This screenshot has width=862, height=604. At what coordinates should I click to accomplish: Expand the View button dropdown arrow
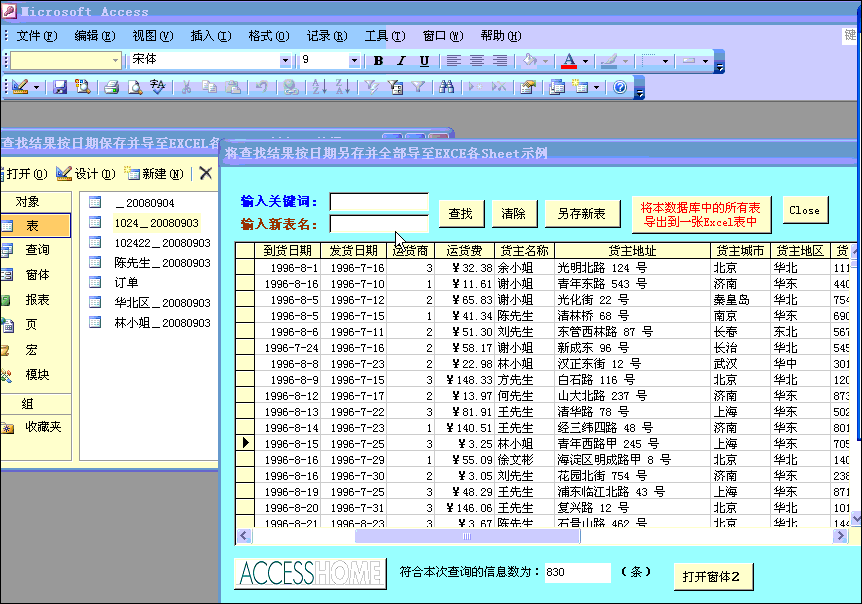pyautogui.click(x=36, y=87)
